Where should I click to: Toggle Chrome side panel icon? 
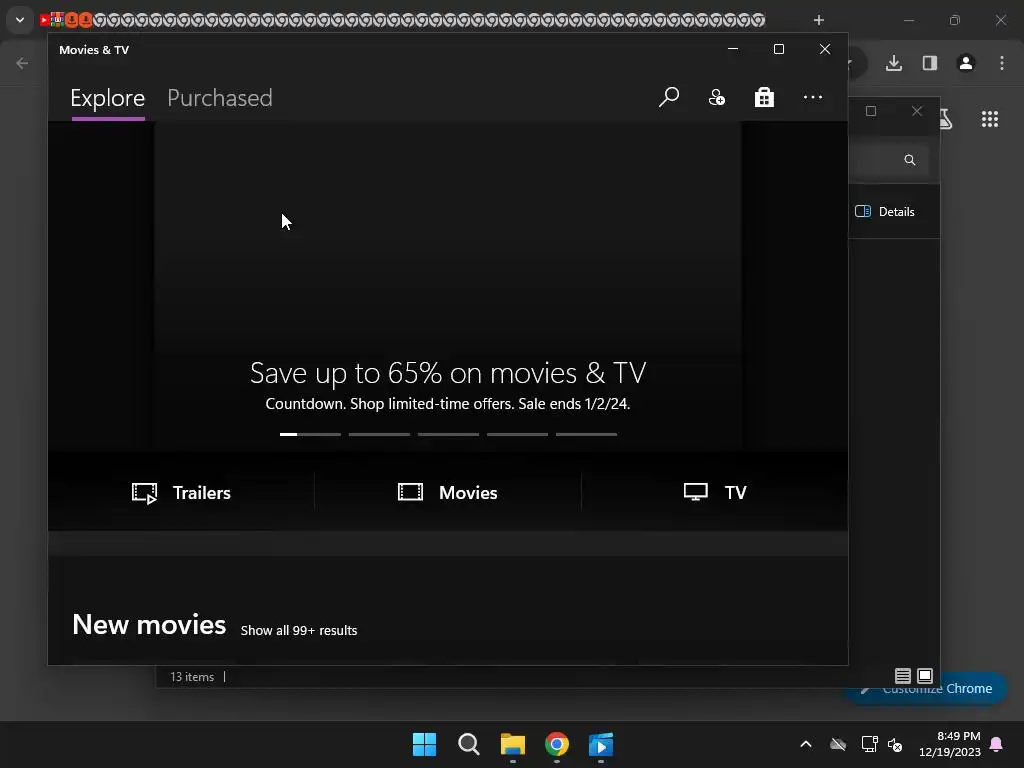(x=930, y=63)
